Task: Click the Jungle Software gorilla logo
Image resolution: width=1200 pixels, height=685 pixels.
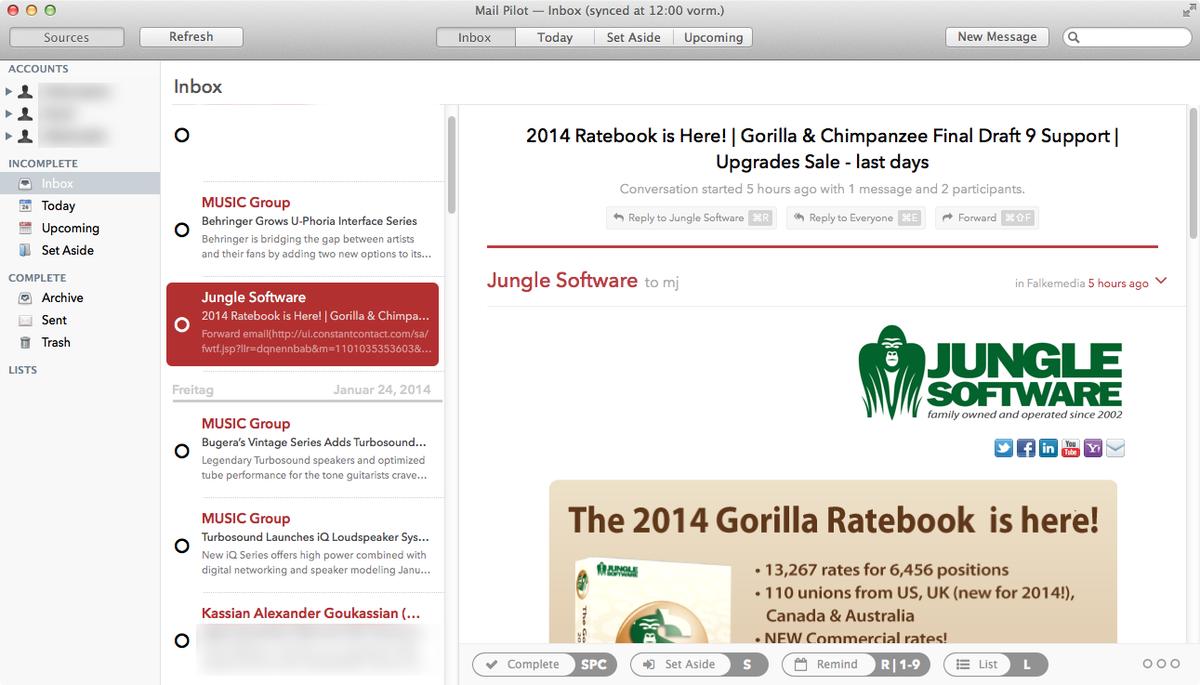Action: point(990,374)
